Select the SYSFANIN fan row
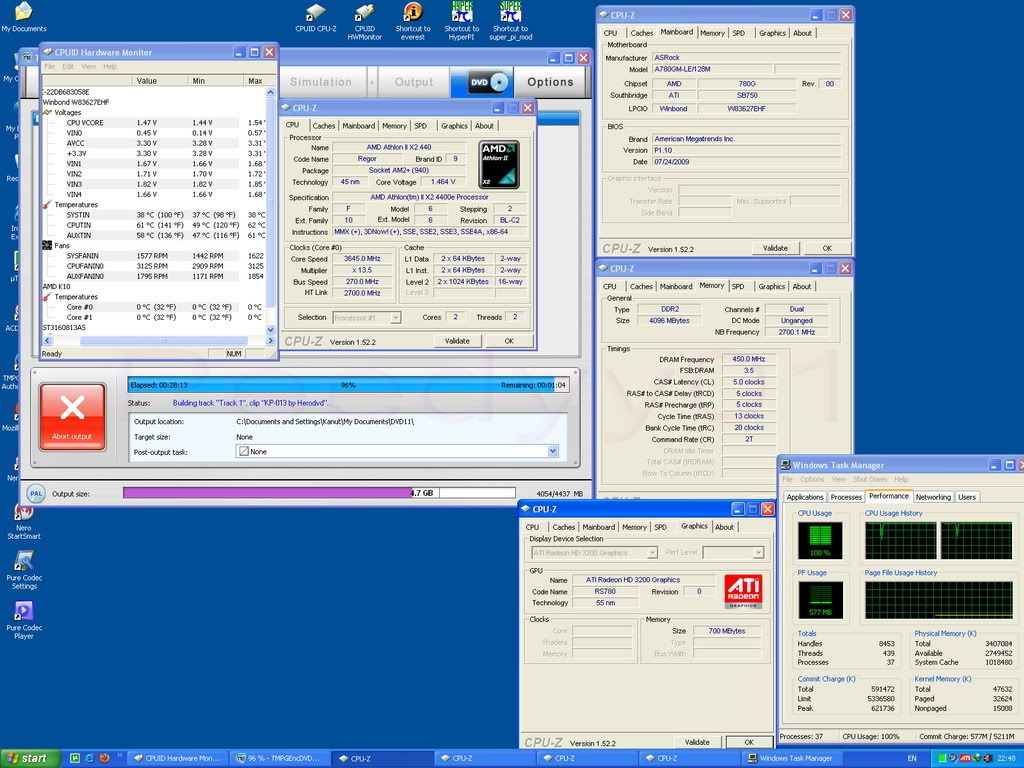1024x768 pixels. point(153,256)
